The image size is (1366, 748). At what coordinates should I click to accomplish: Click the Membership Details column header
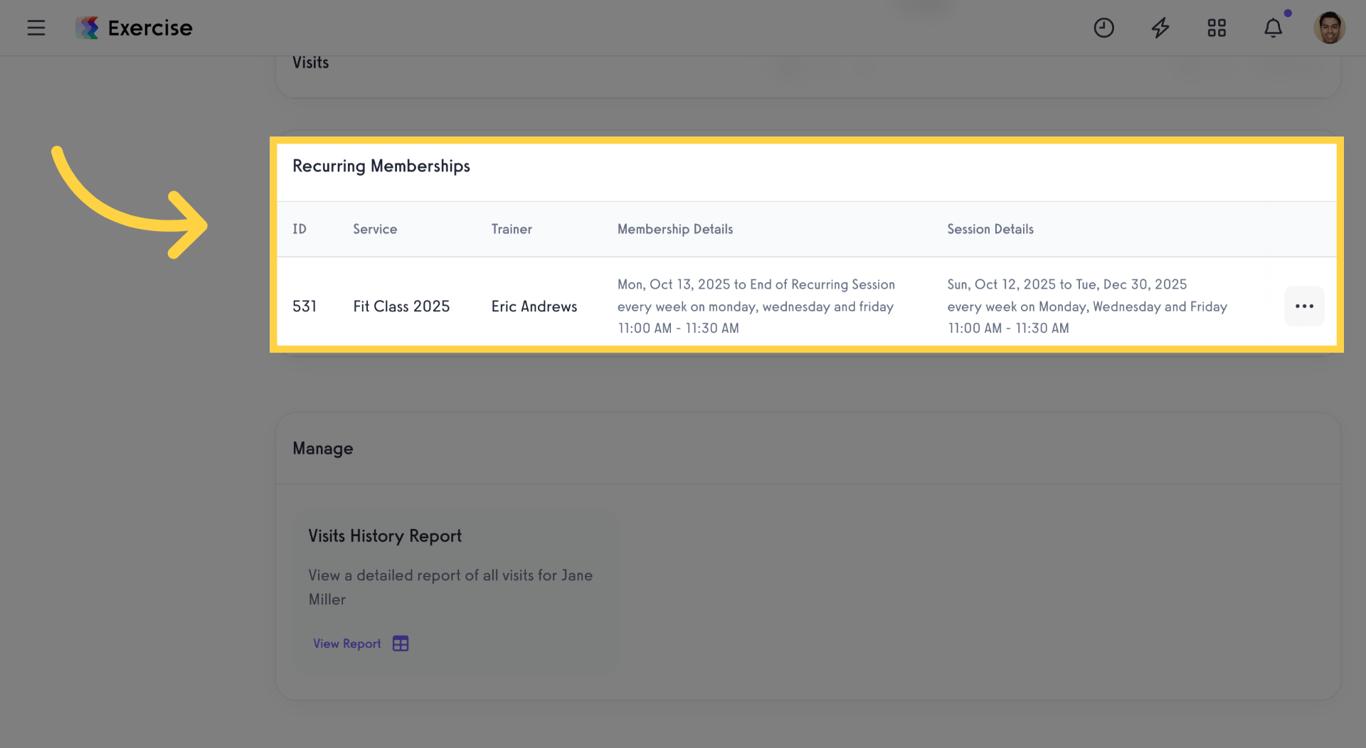675,229
